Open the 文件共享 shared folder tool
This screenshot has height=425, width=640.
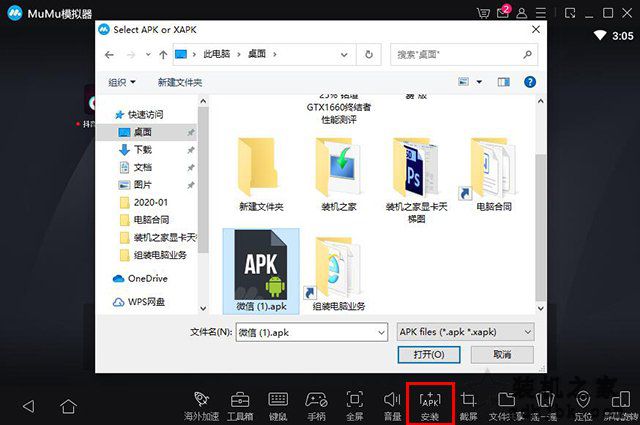tap(506, 405)
